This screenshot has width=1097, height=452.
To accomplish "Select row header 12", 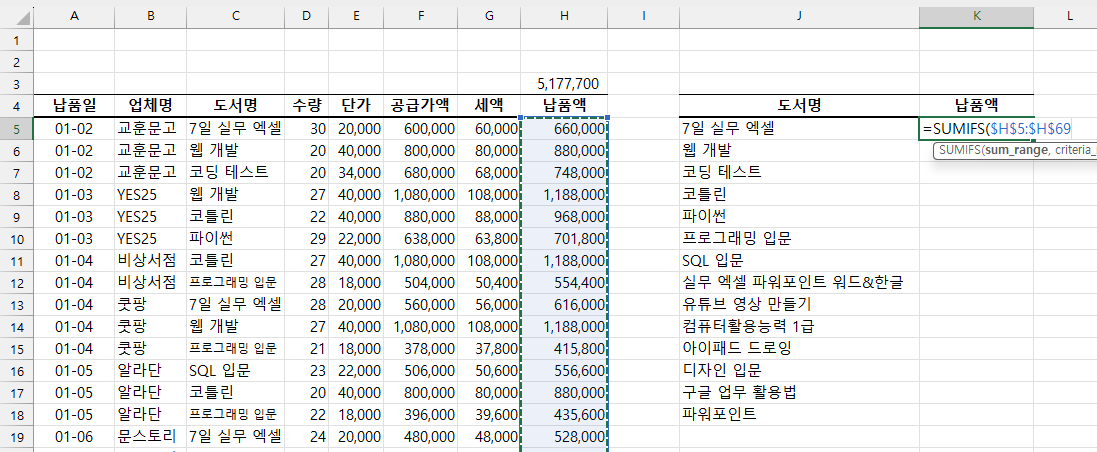I will click(16, 283).
